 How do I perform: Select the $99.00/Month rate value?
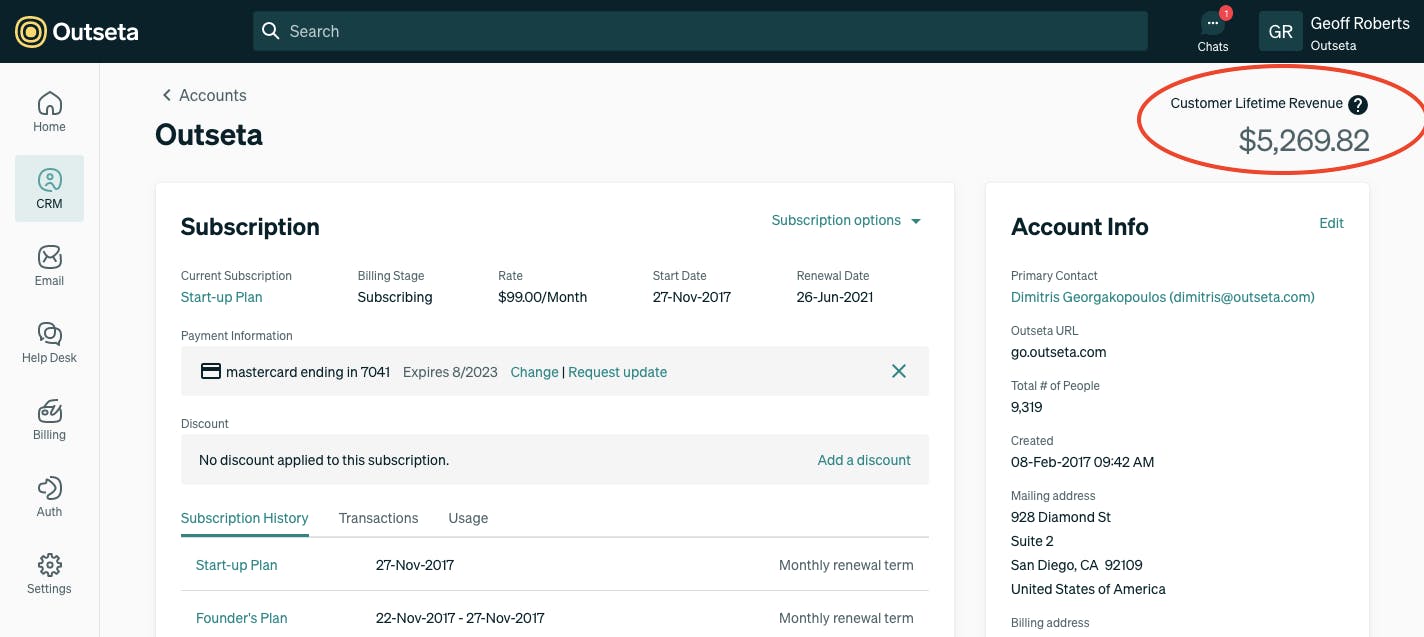[x=542, y=297]
